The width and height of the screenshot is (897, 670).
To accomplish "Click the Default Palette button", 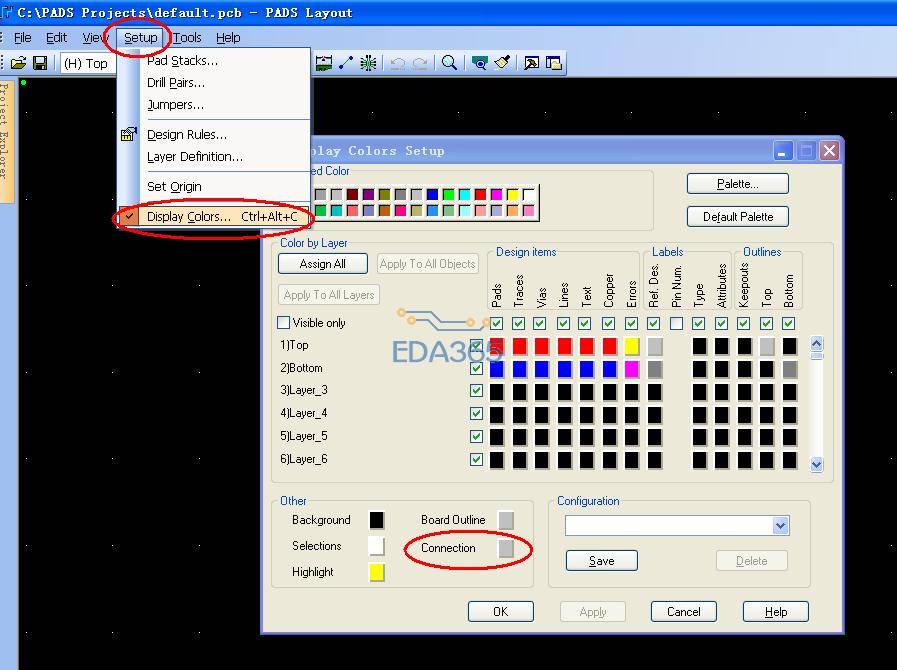I will click(x=737, y=217).
